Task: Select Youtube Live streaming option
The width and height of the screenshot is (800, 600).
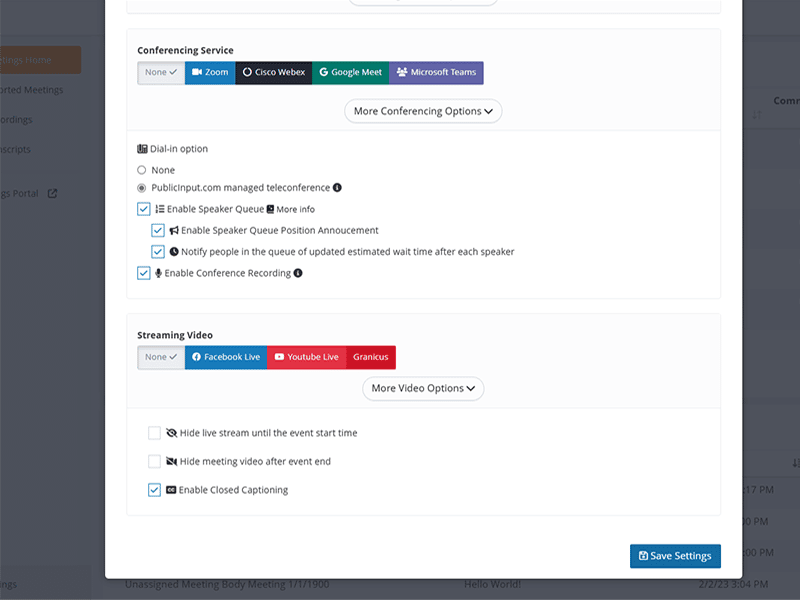Action: pos(307,357)
